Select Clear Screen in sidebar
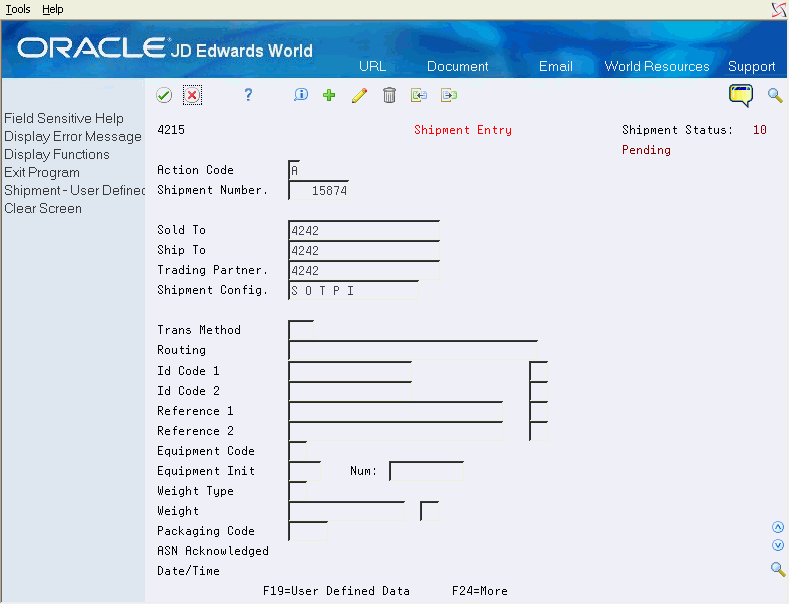Viewport: 789px width, 604px height. (x=43, y=208)
